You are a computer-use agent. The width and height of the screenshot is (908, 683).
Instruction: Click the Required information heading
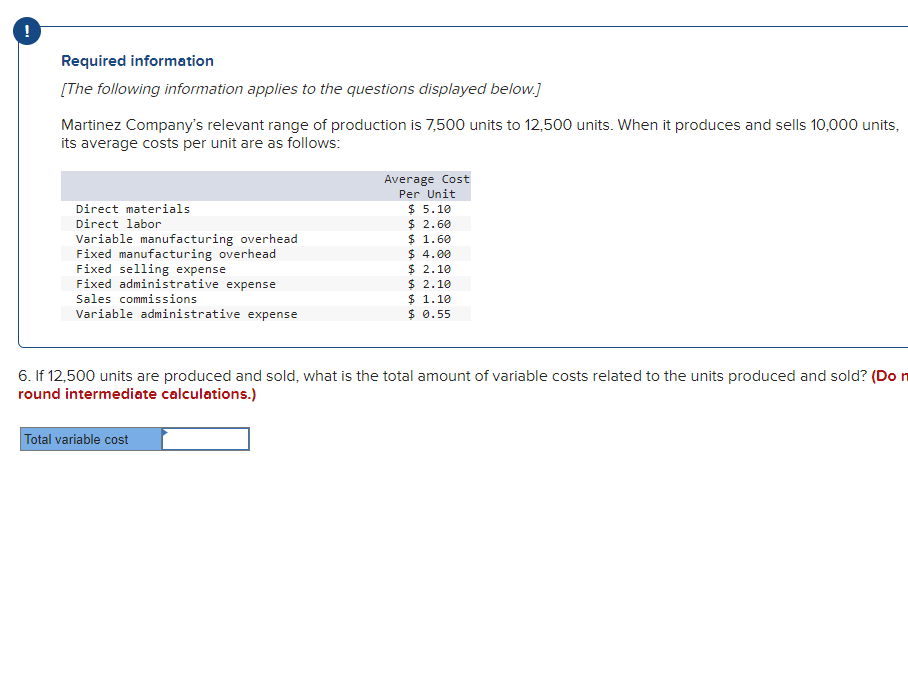pos(137,60)
